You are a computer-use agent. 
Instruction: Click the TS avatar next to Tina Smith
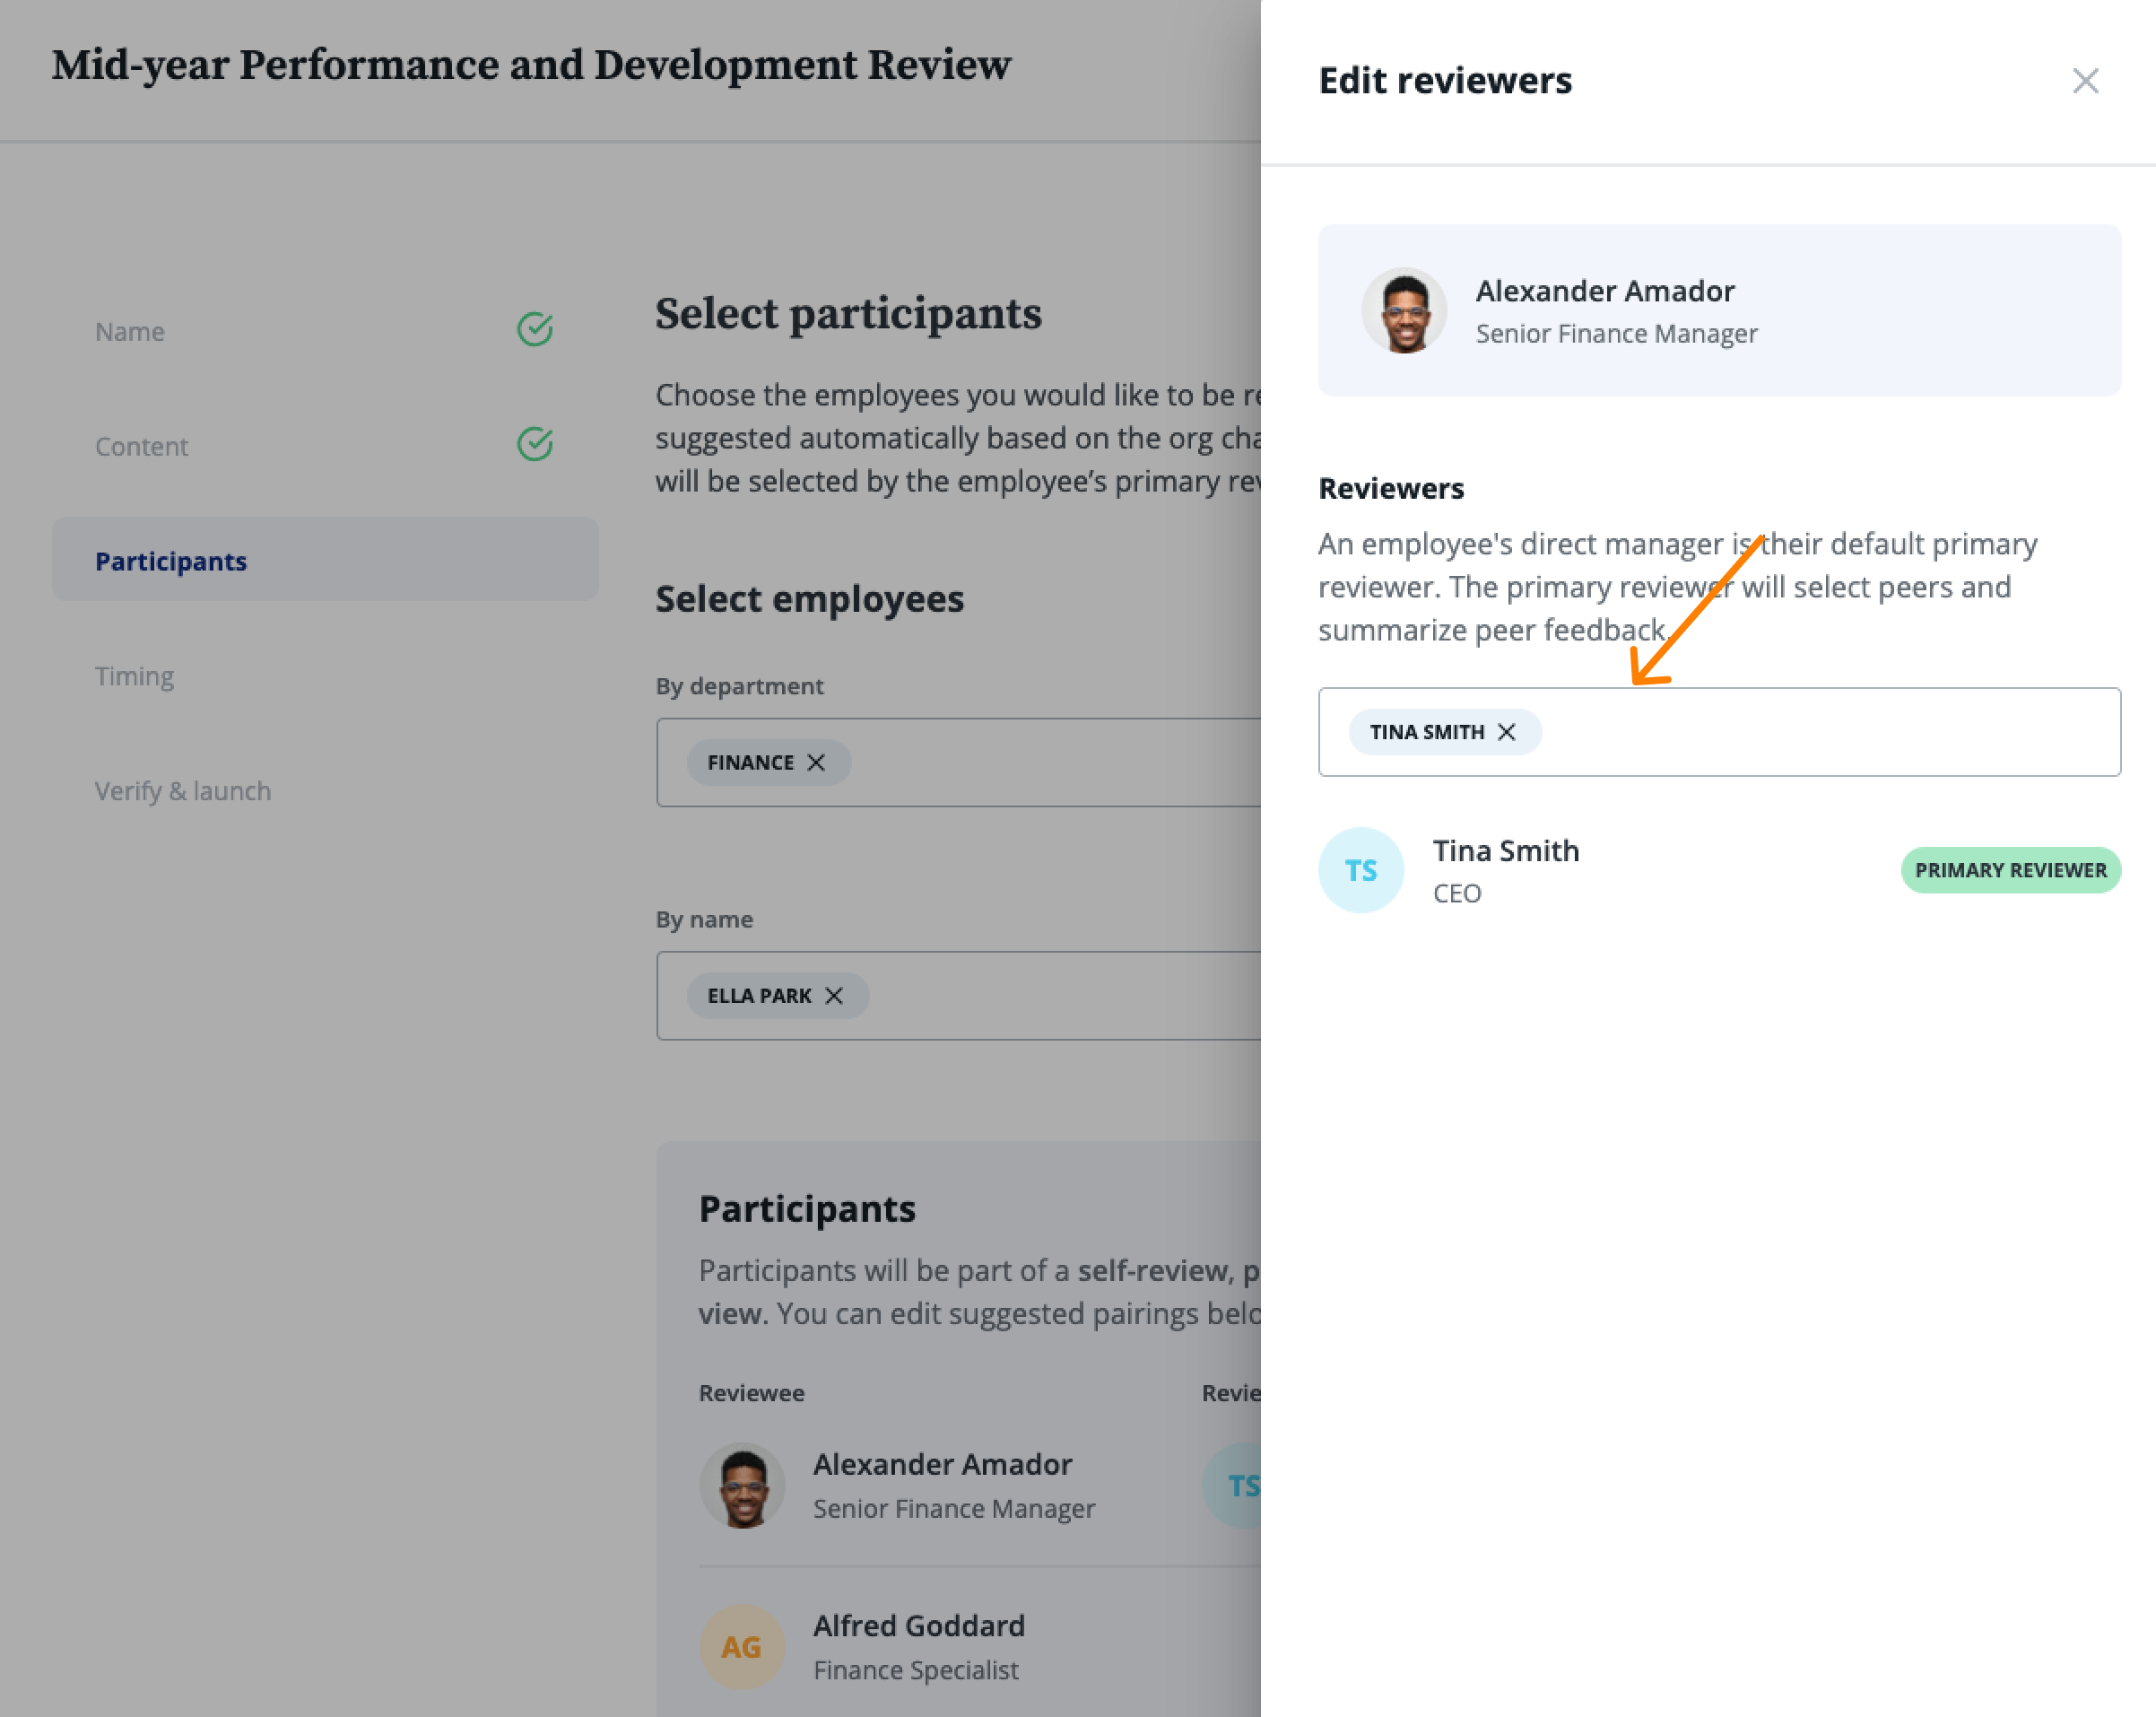click(x=1361, y=870)
